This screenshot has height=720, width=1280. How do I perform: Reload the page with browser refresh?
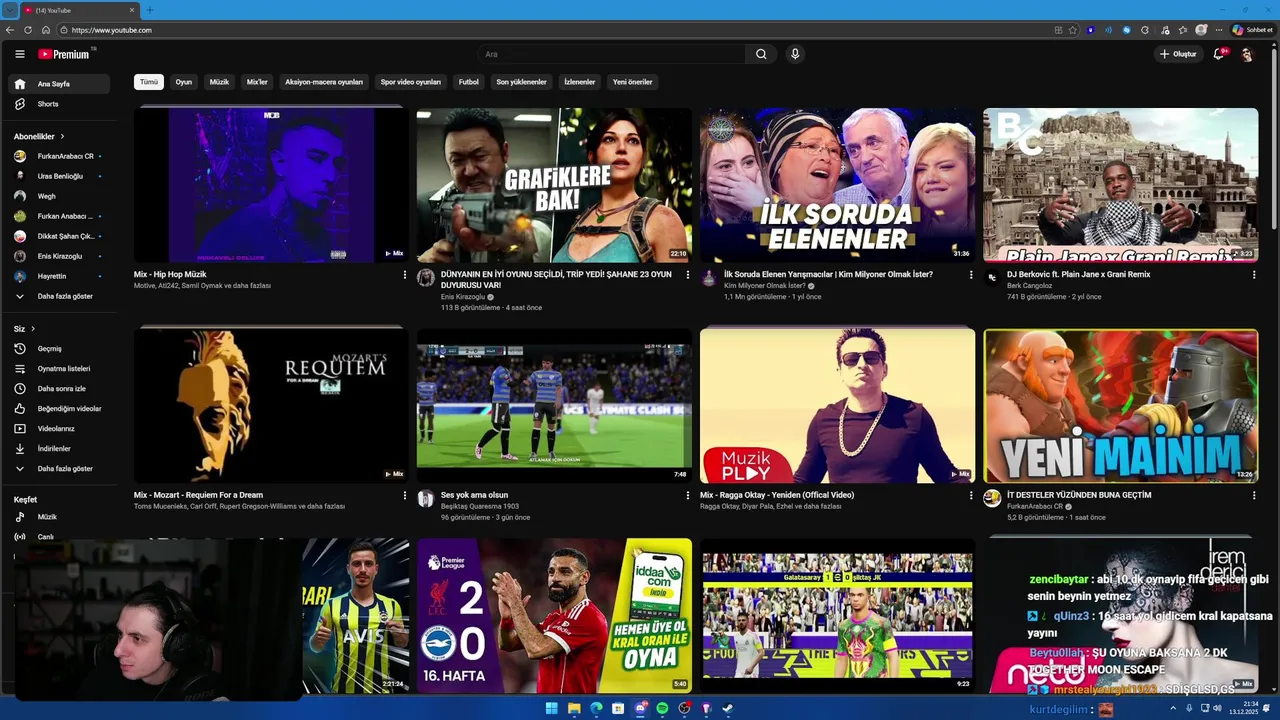[28, 30]
